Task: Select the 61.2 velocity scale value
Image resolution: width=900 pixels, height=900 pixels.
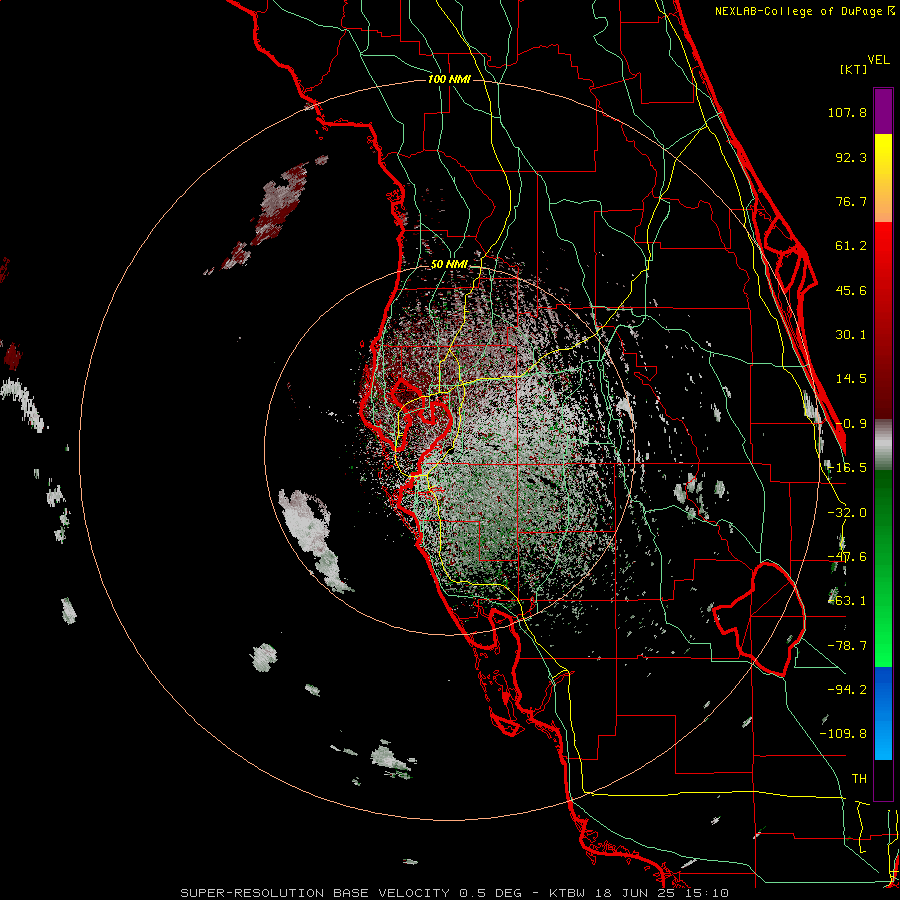Action: tap(851, 246)
